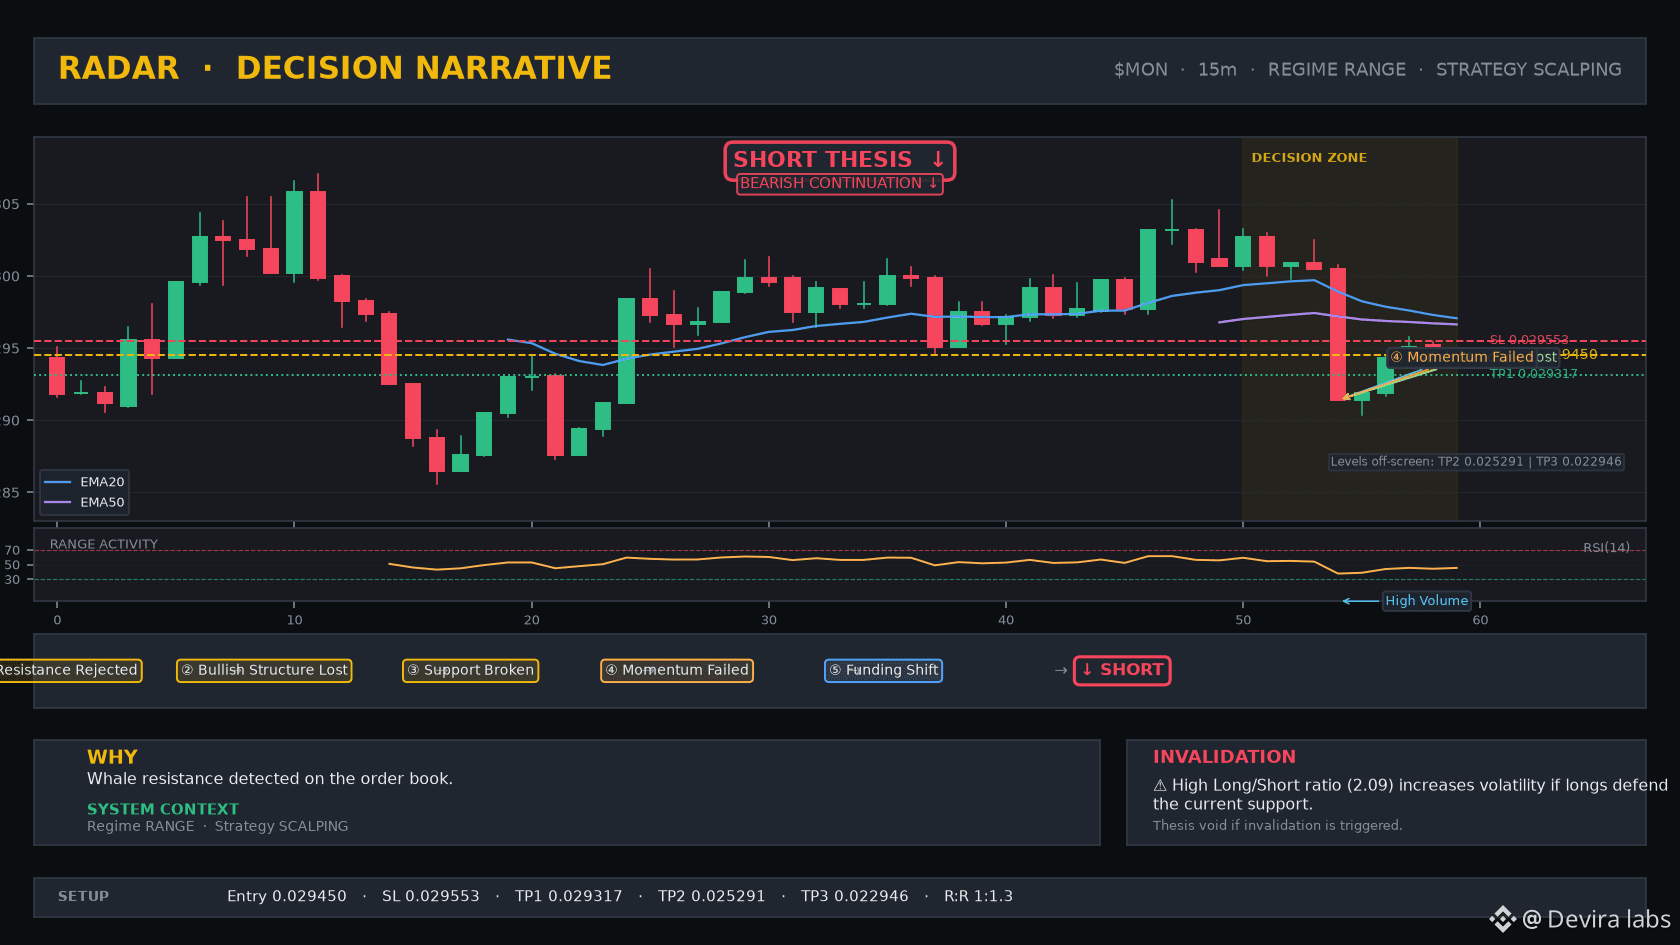The width and height of the screenshot is (1680, 945).
Task: Click TP1 0.029317 in the setup bar
Action: pyautogui.click(x=569, y=897)
